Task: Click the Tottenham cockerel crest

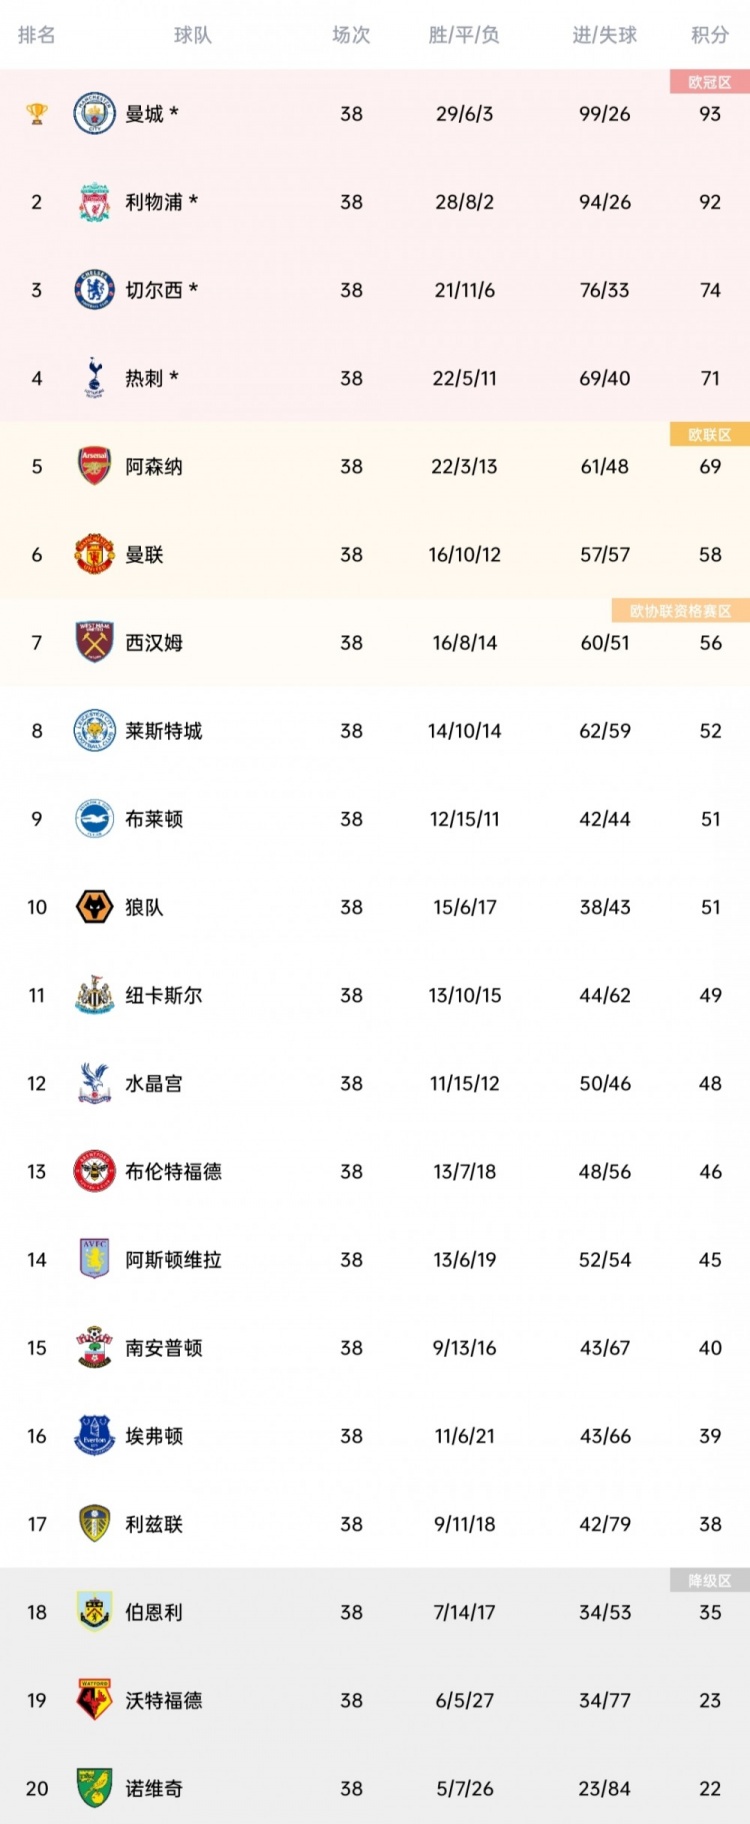Action: click(95, 378)
